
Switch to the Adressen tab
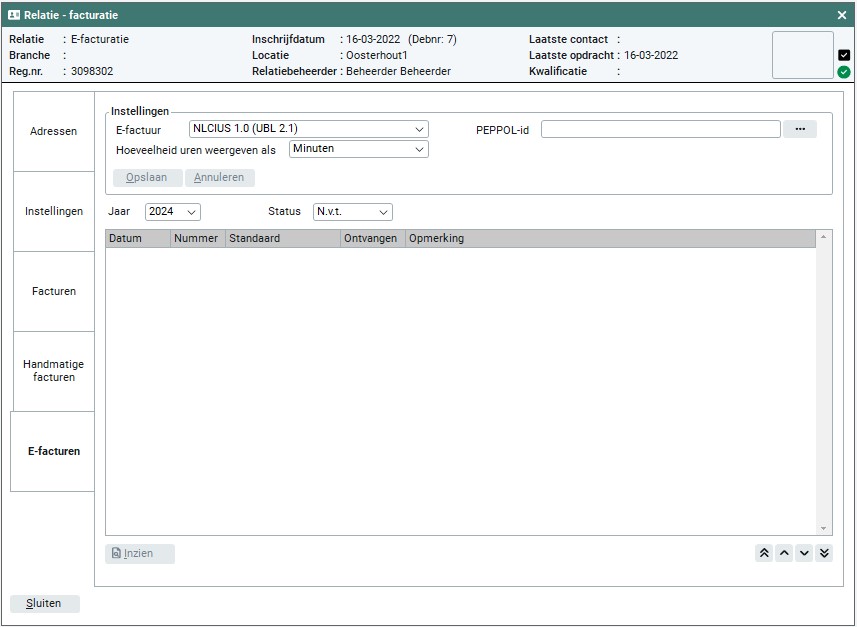(53, 131)
